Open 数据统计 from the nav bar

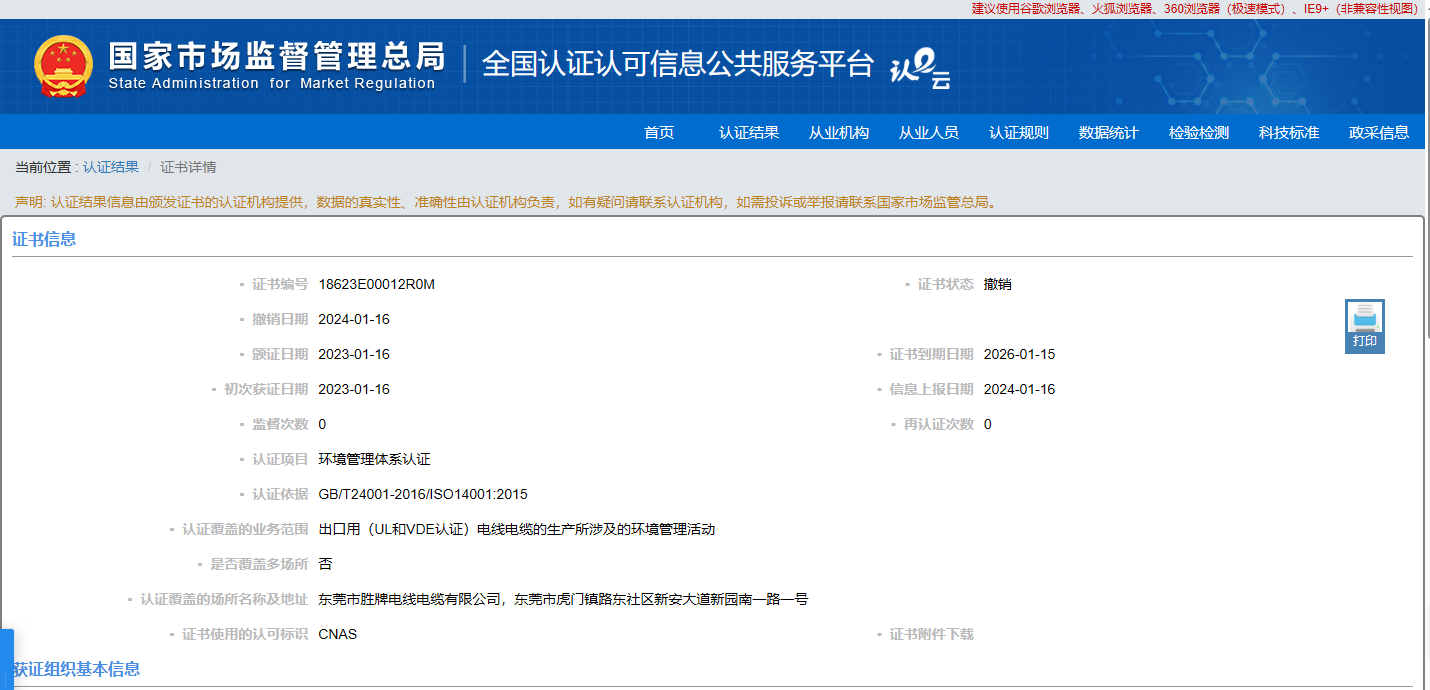coord(1109,132)
